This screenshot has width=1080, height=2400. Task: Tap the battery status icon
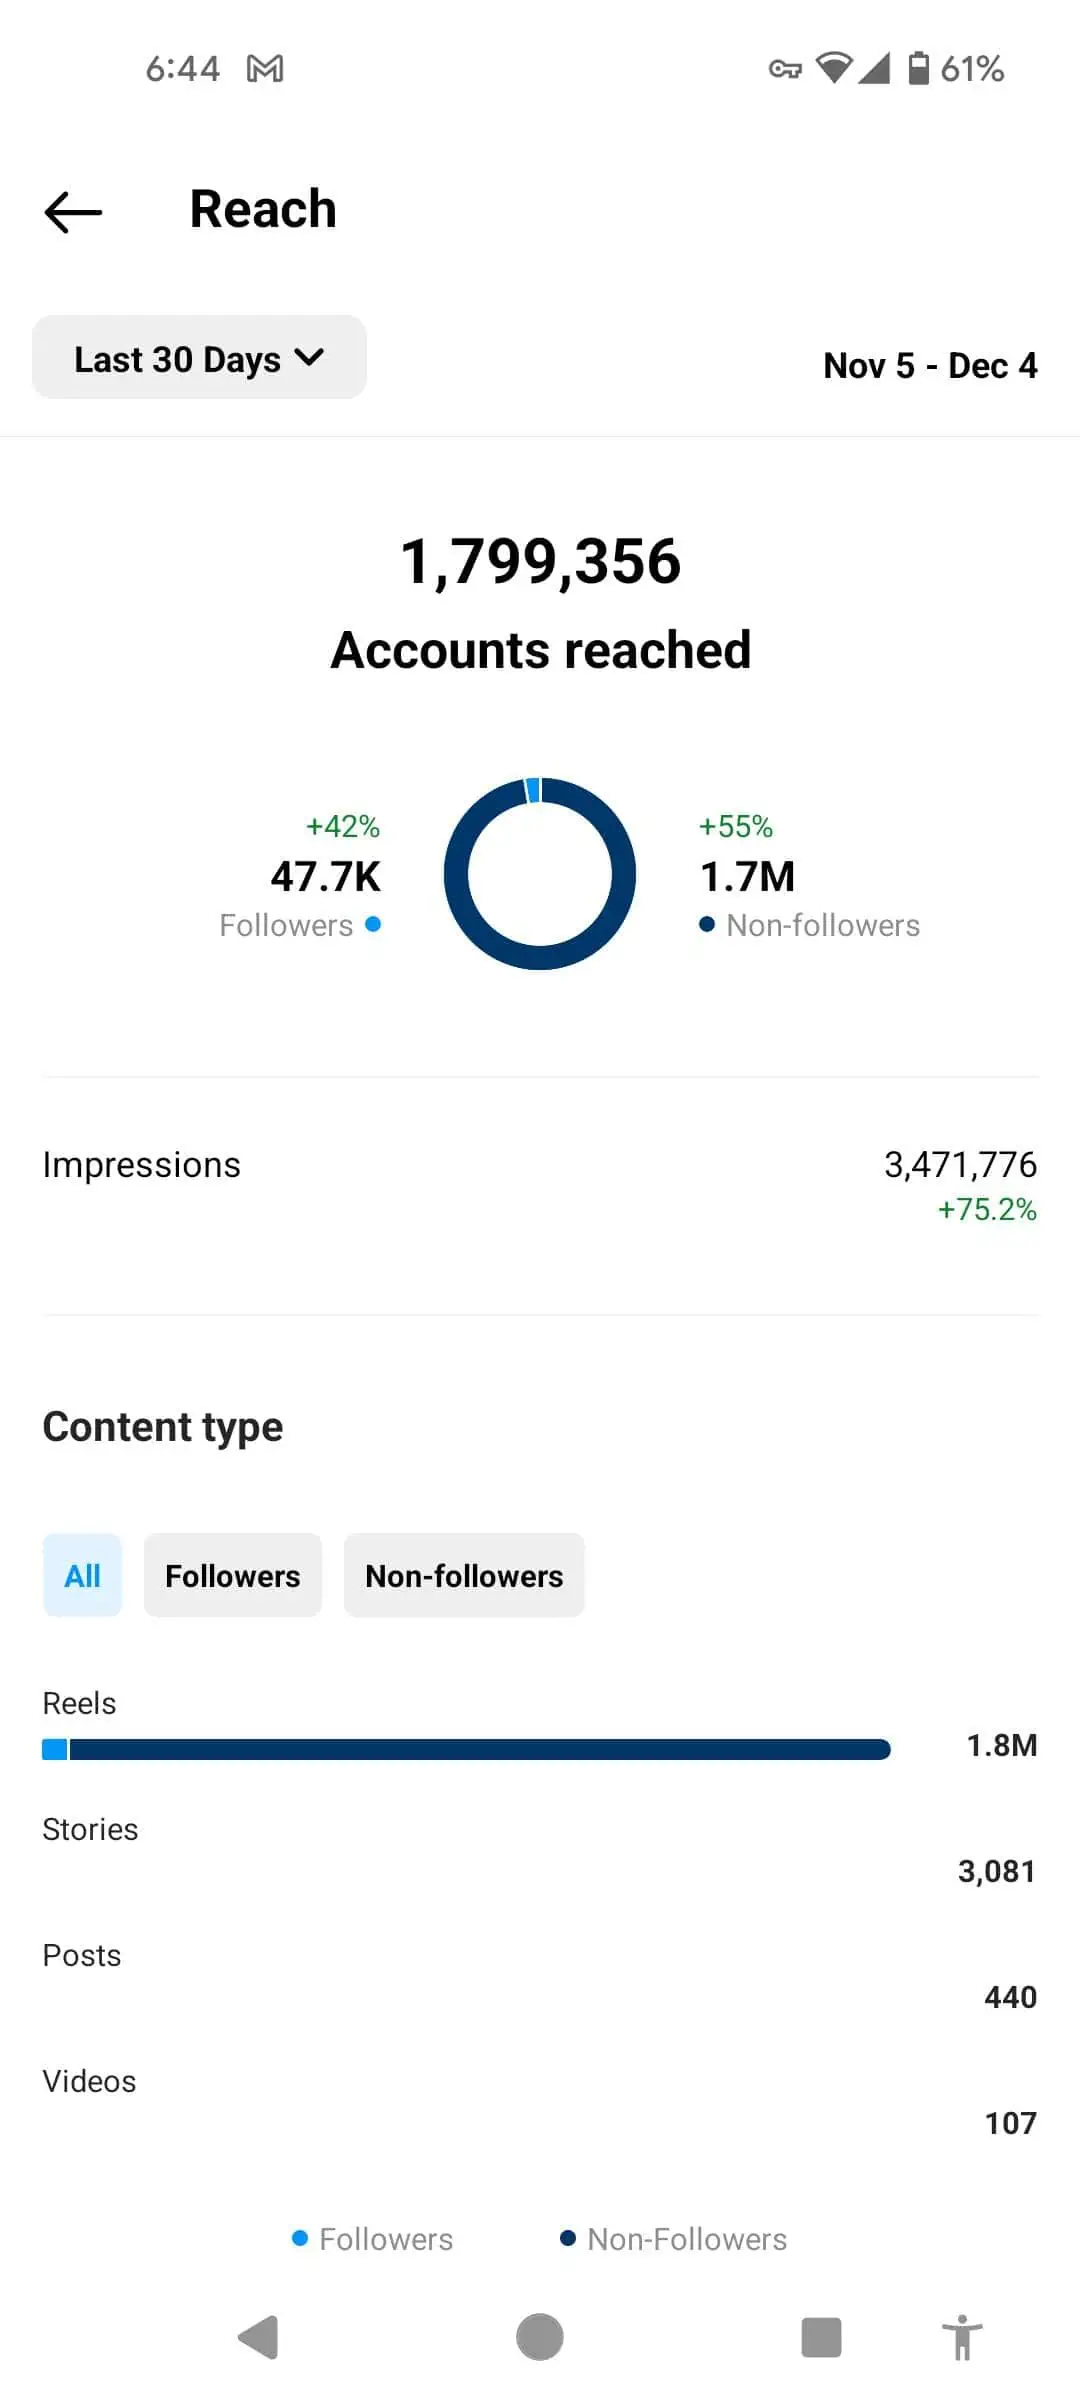(918, 68)
